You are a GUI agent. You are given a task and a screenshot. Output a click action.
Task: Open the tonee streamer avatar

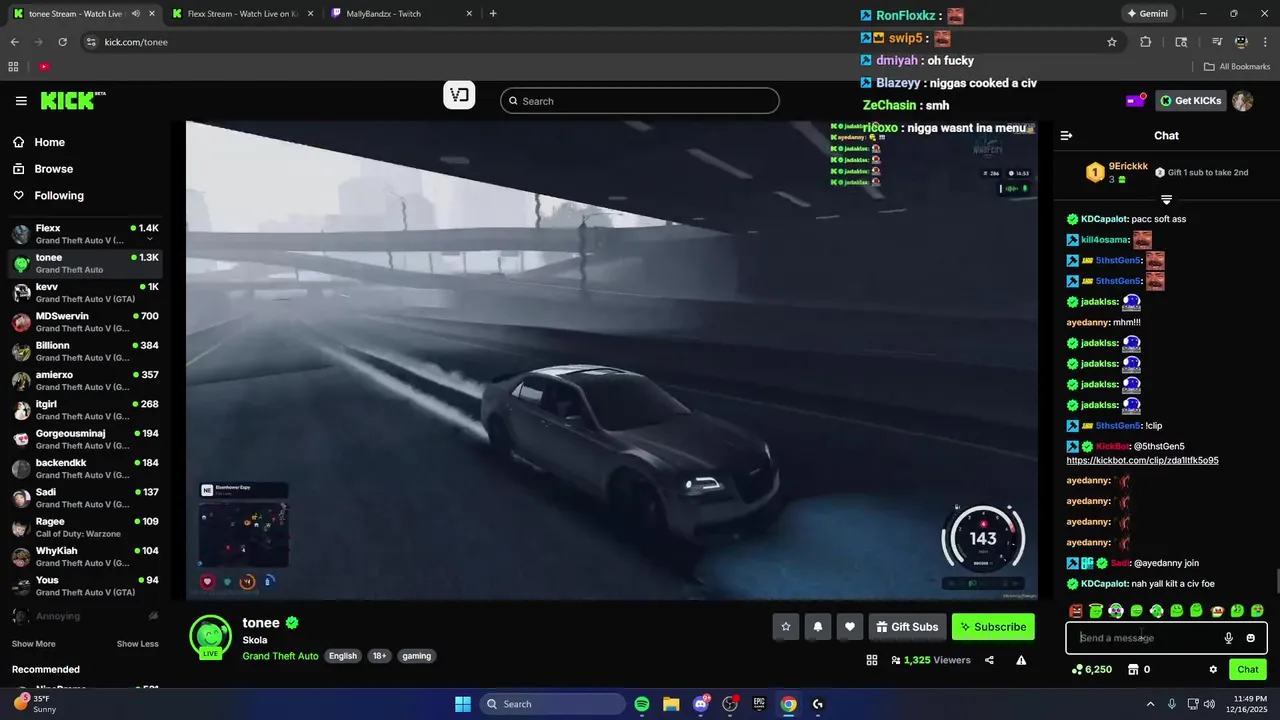pyautogui.click(x=211, y=636)
